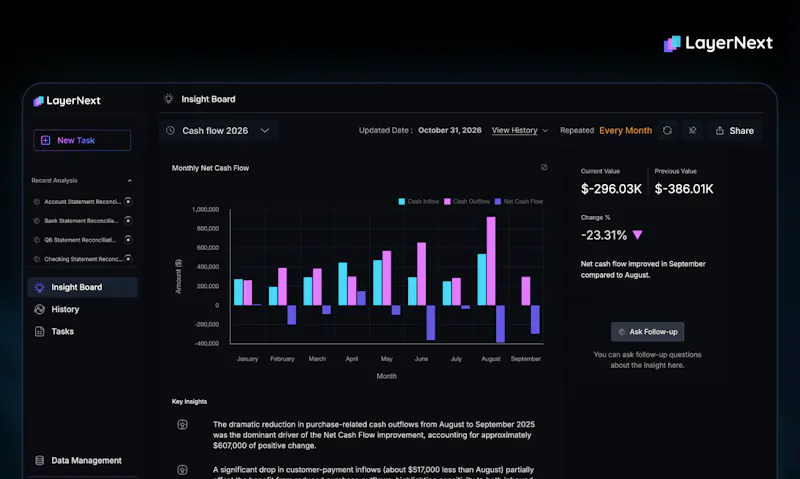Click the Insight Board header bulb icon
Viewport: 800px width, 479px height.
(168, 99)
